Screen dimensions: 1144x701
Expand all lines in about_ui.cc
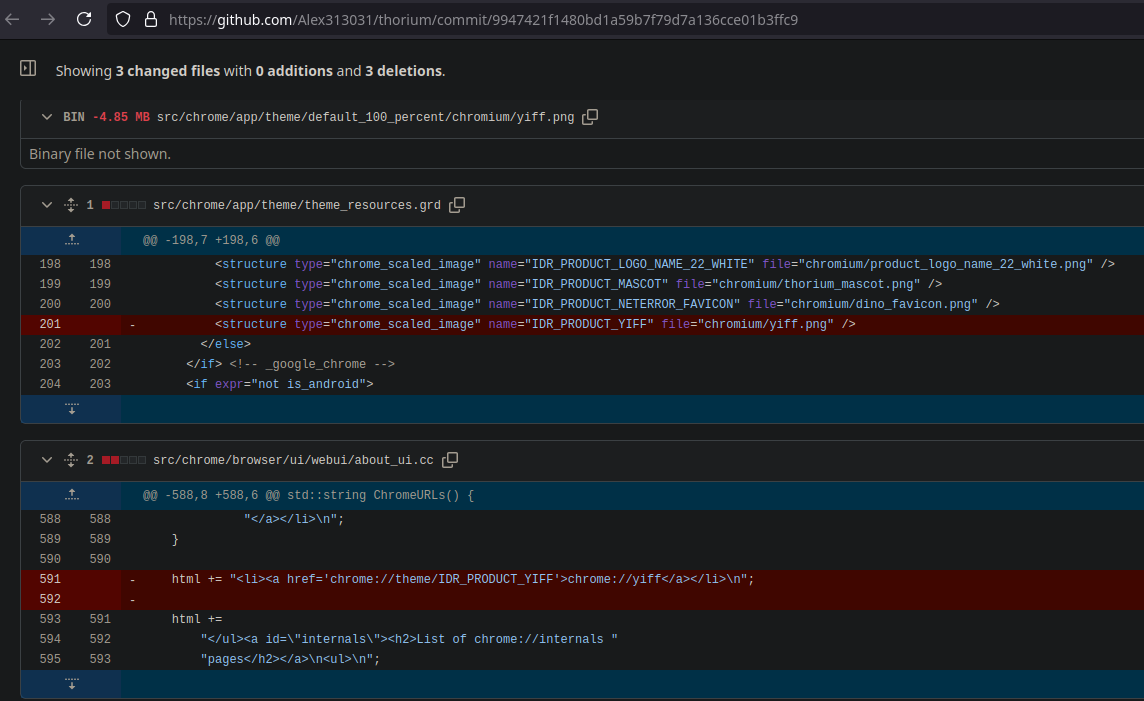pyautogui.click(x=71, y=460)
